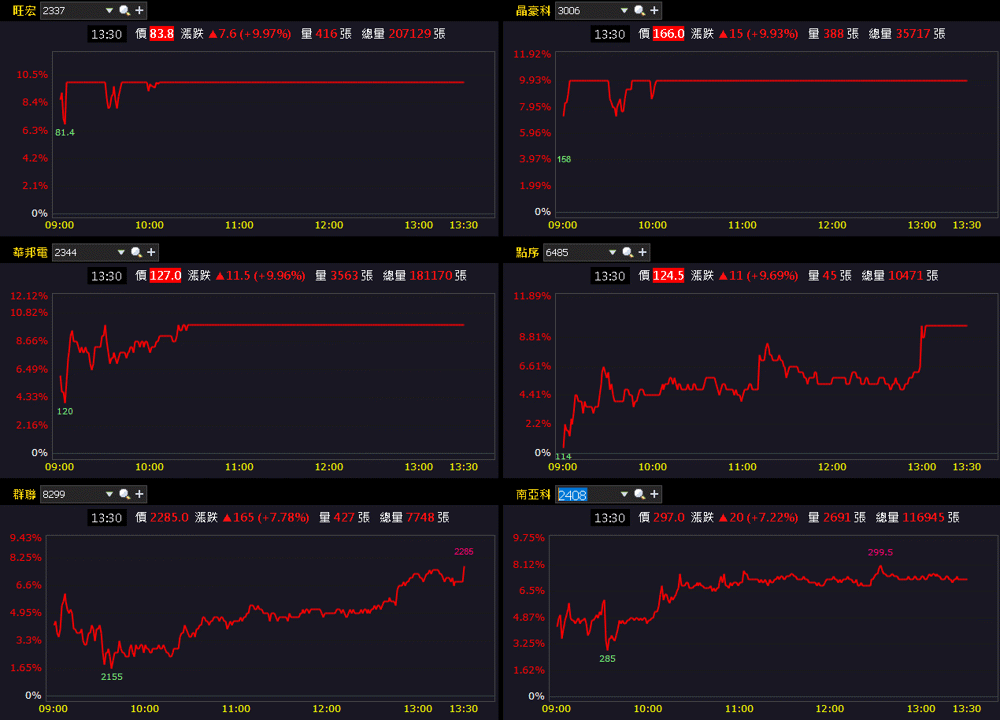1000x720 pixels.
Task: Click the search magnifier icon for 南亞科 2408
Action: click(x=639, y=494)
